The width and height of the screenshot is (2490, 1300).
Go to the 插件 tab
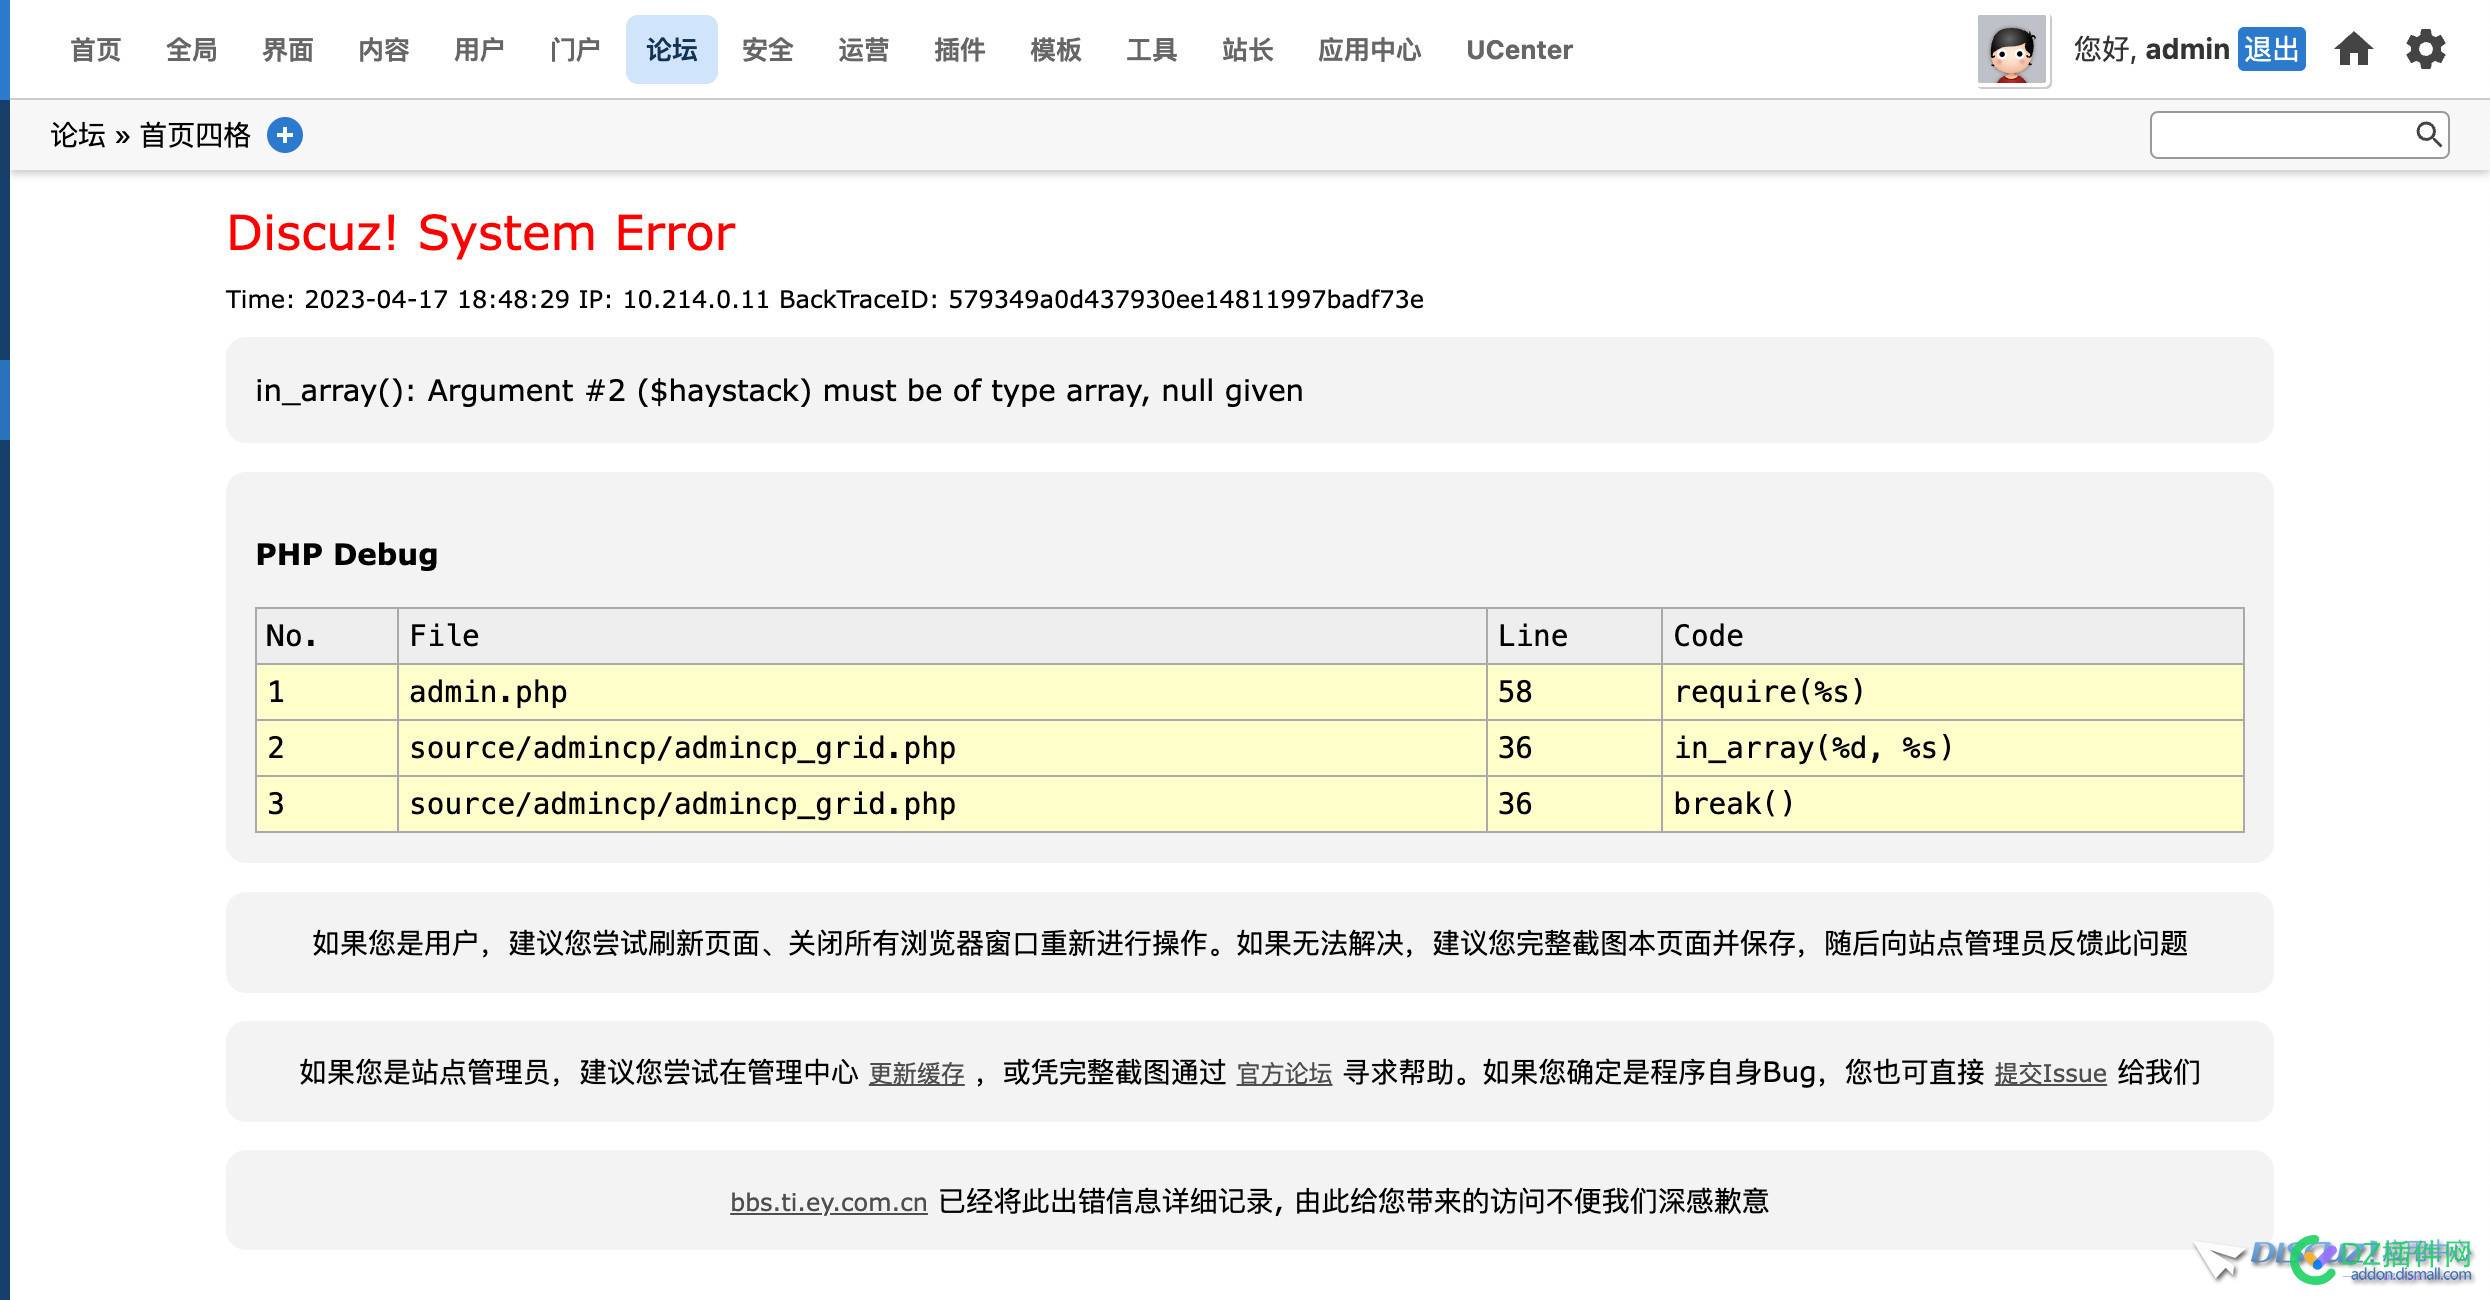tap(960, 49)
